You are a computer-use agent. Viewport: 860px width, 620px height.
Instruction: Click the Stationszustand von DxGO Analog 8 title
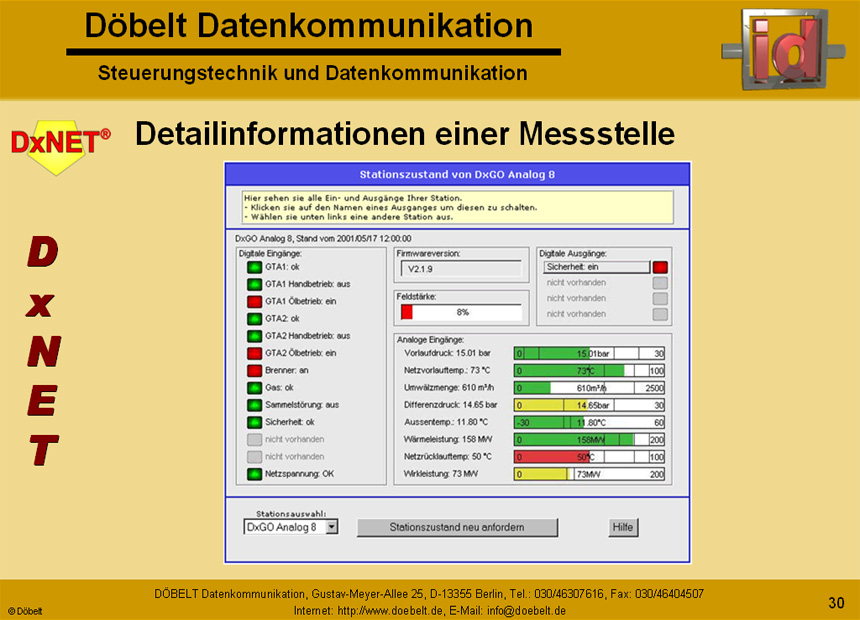pyautogui.click(x=457, y=174)
